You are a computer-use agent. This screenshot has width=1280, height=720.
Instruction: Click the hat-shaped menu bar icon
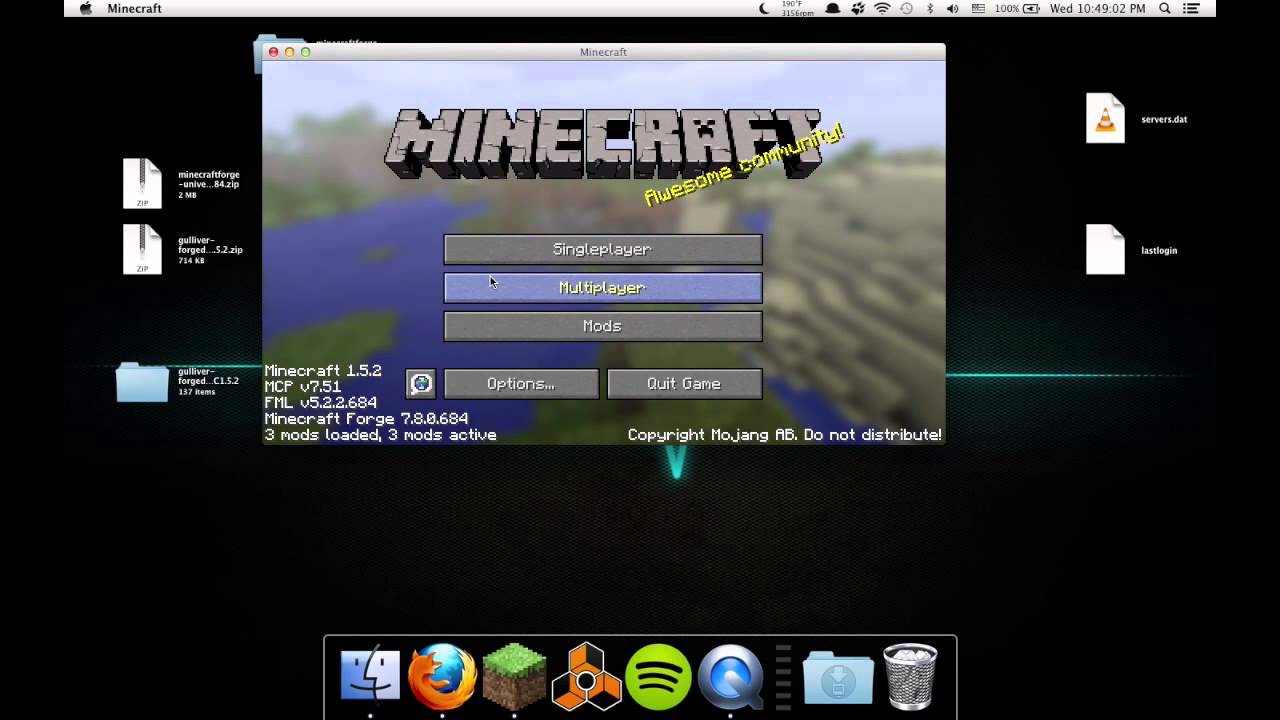coord(833,8)
